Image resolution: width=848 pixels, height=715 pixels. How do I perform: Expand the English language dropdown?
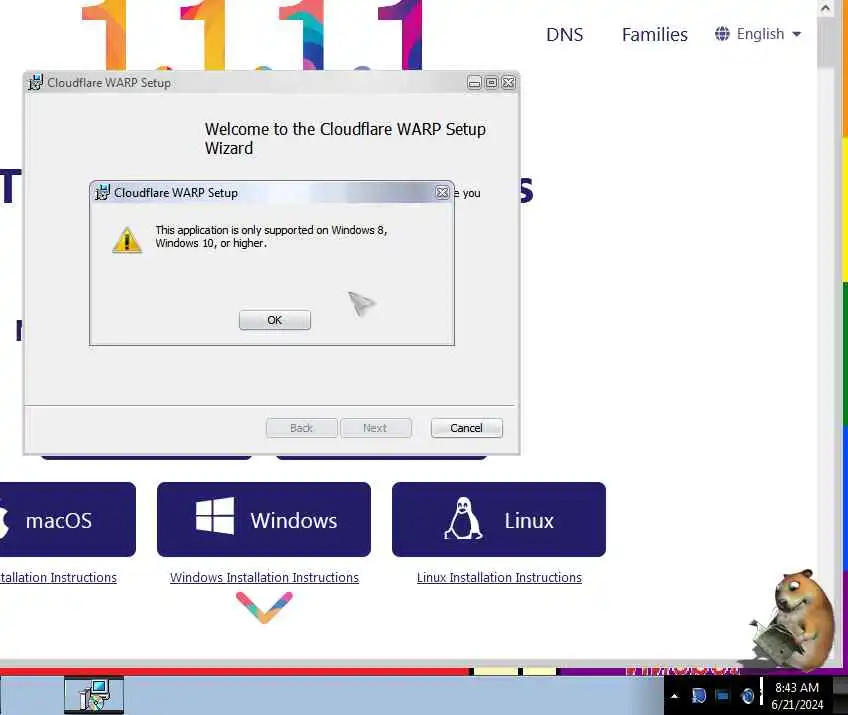pos(758,34)
